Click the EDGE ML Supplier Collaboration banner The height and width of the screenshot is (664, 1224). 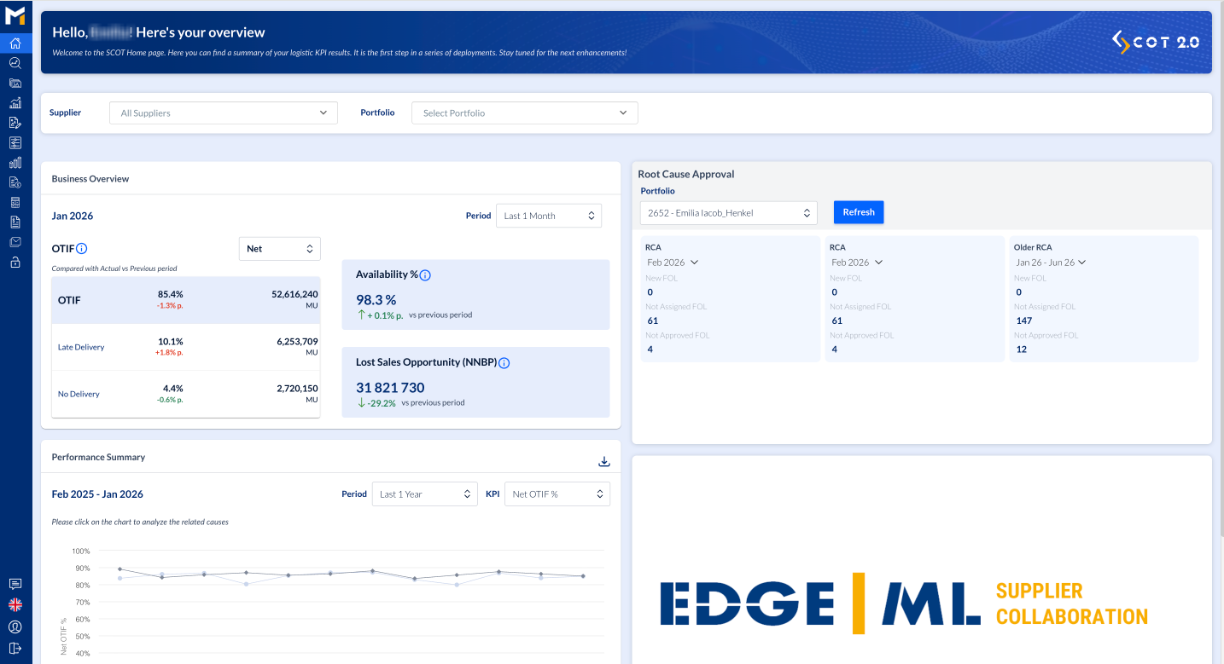point(905,604)
